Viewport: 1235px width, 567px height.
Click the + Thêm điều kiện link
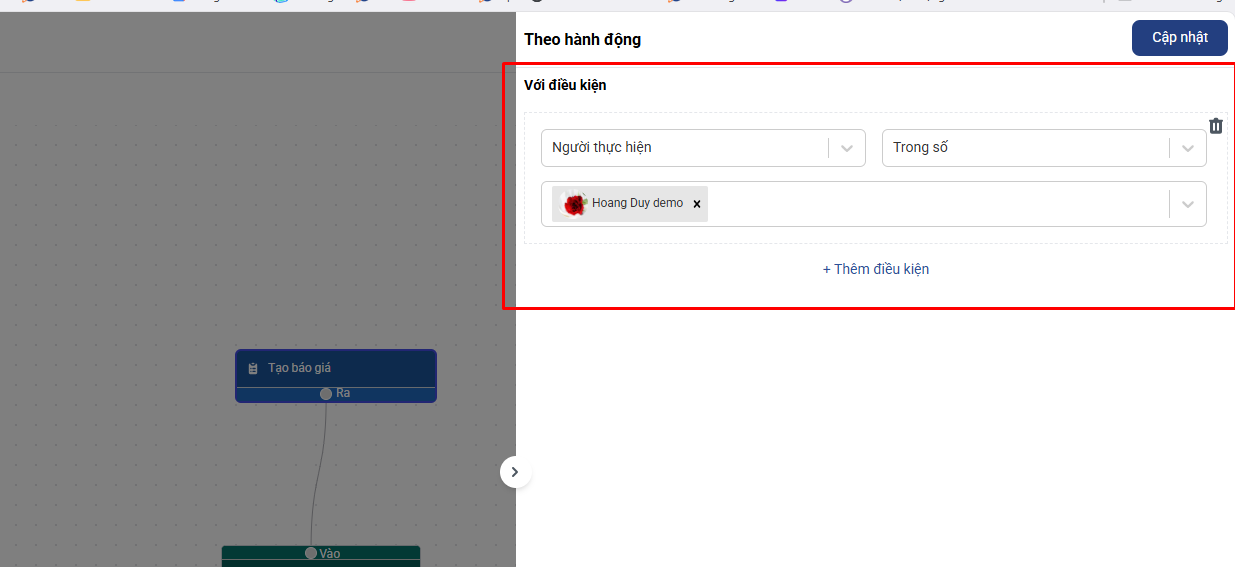875,269
